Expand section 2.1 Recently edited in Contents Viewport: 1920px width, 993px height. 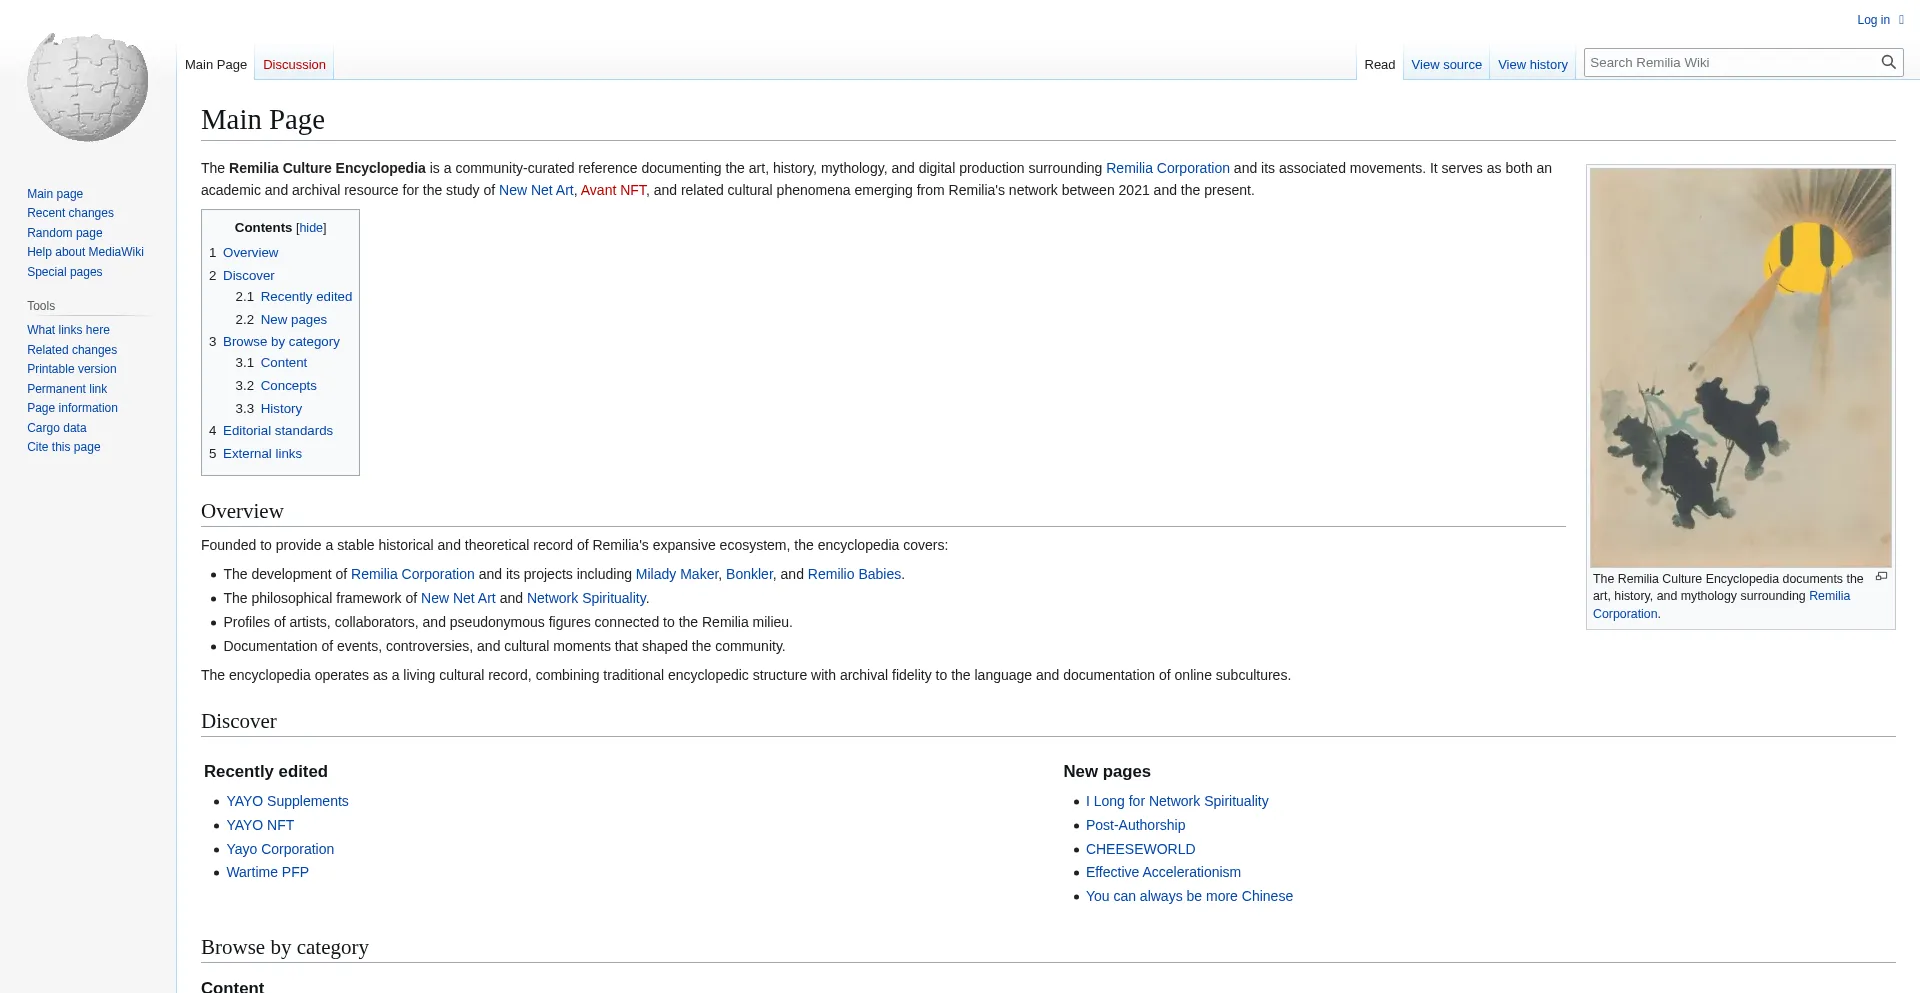(x=305, y=296)
